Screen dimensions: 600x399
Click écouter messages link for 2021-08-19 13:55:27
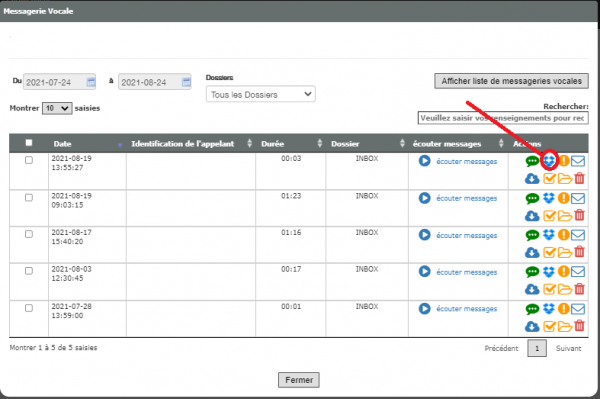466,161
